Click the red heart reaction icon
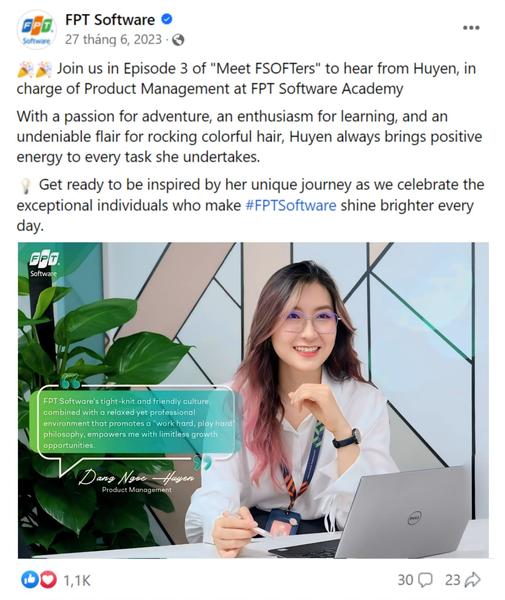505x600 pixels. [48, 580]
